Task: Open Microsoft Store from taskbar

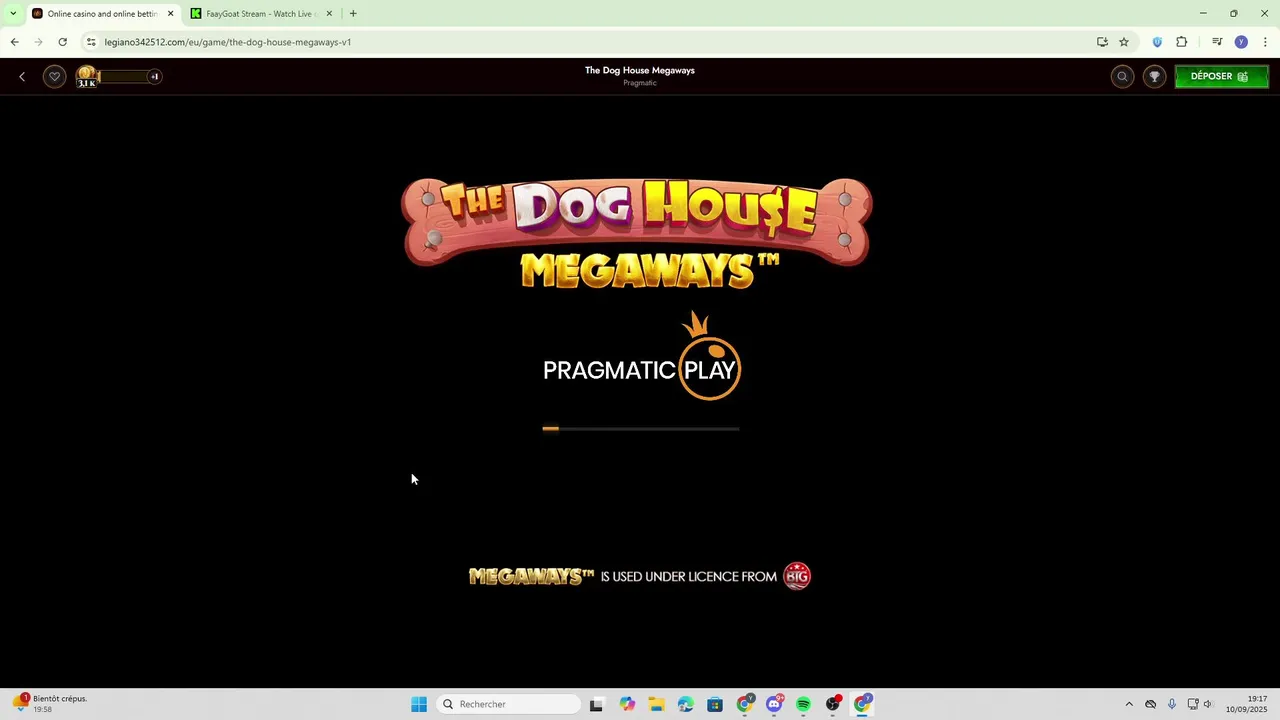Action: click(x=715, y=704)
